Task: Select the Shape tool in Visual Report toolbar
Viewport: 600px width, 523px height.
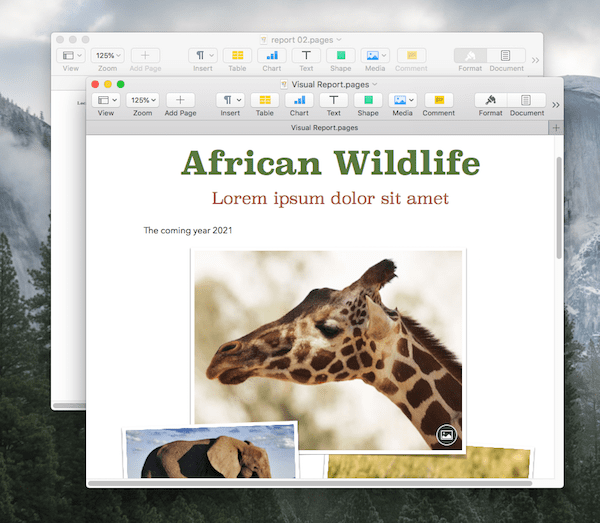Action: [x=368, y=100]
